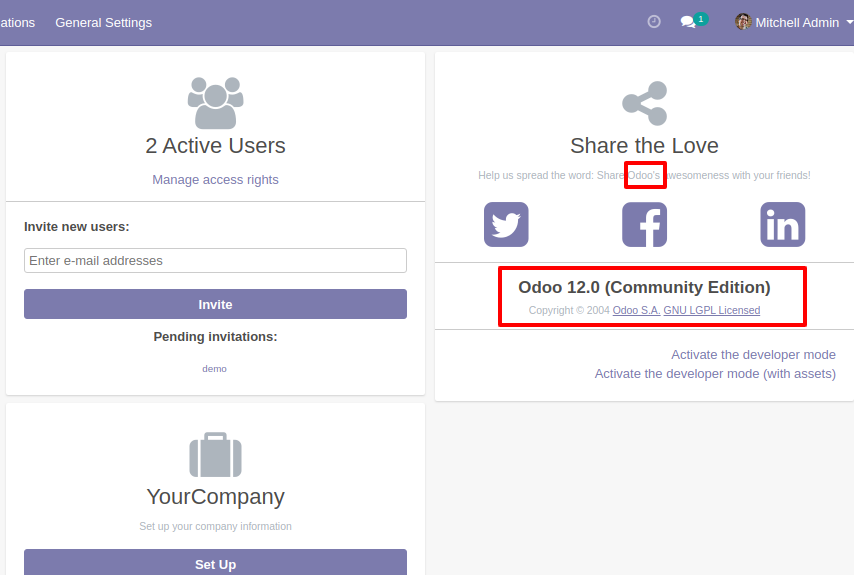
Task: Click the Invite button
Action: tap(215, 304)
